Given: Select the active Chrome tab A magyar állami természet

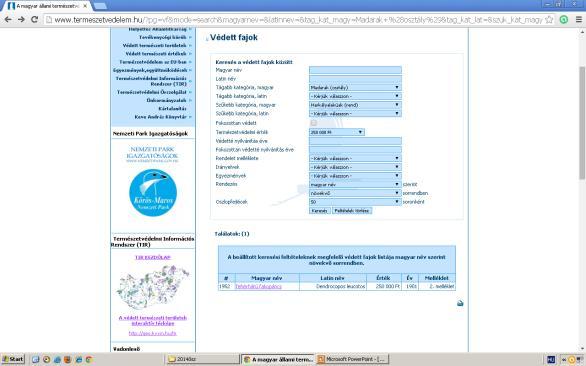Looking at the screenshot, I should 48,6.
